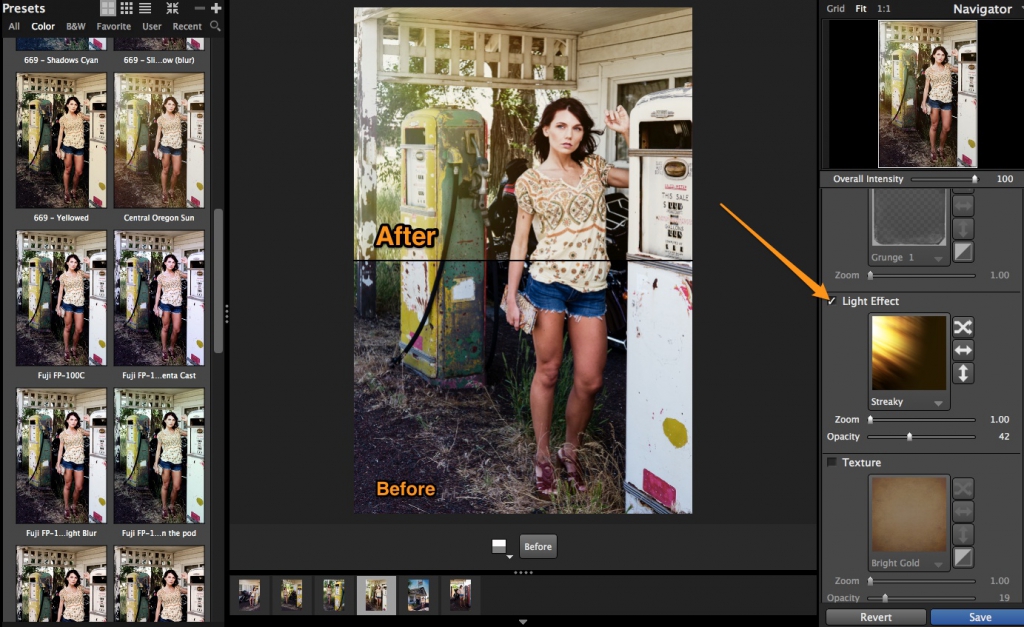Click the split before/after view icon
Image resolution: width=1024 pixels, height=627 pixels.
pyautogui.click(x=499, y=546)
